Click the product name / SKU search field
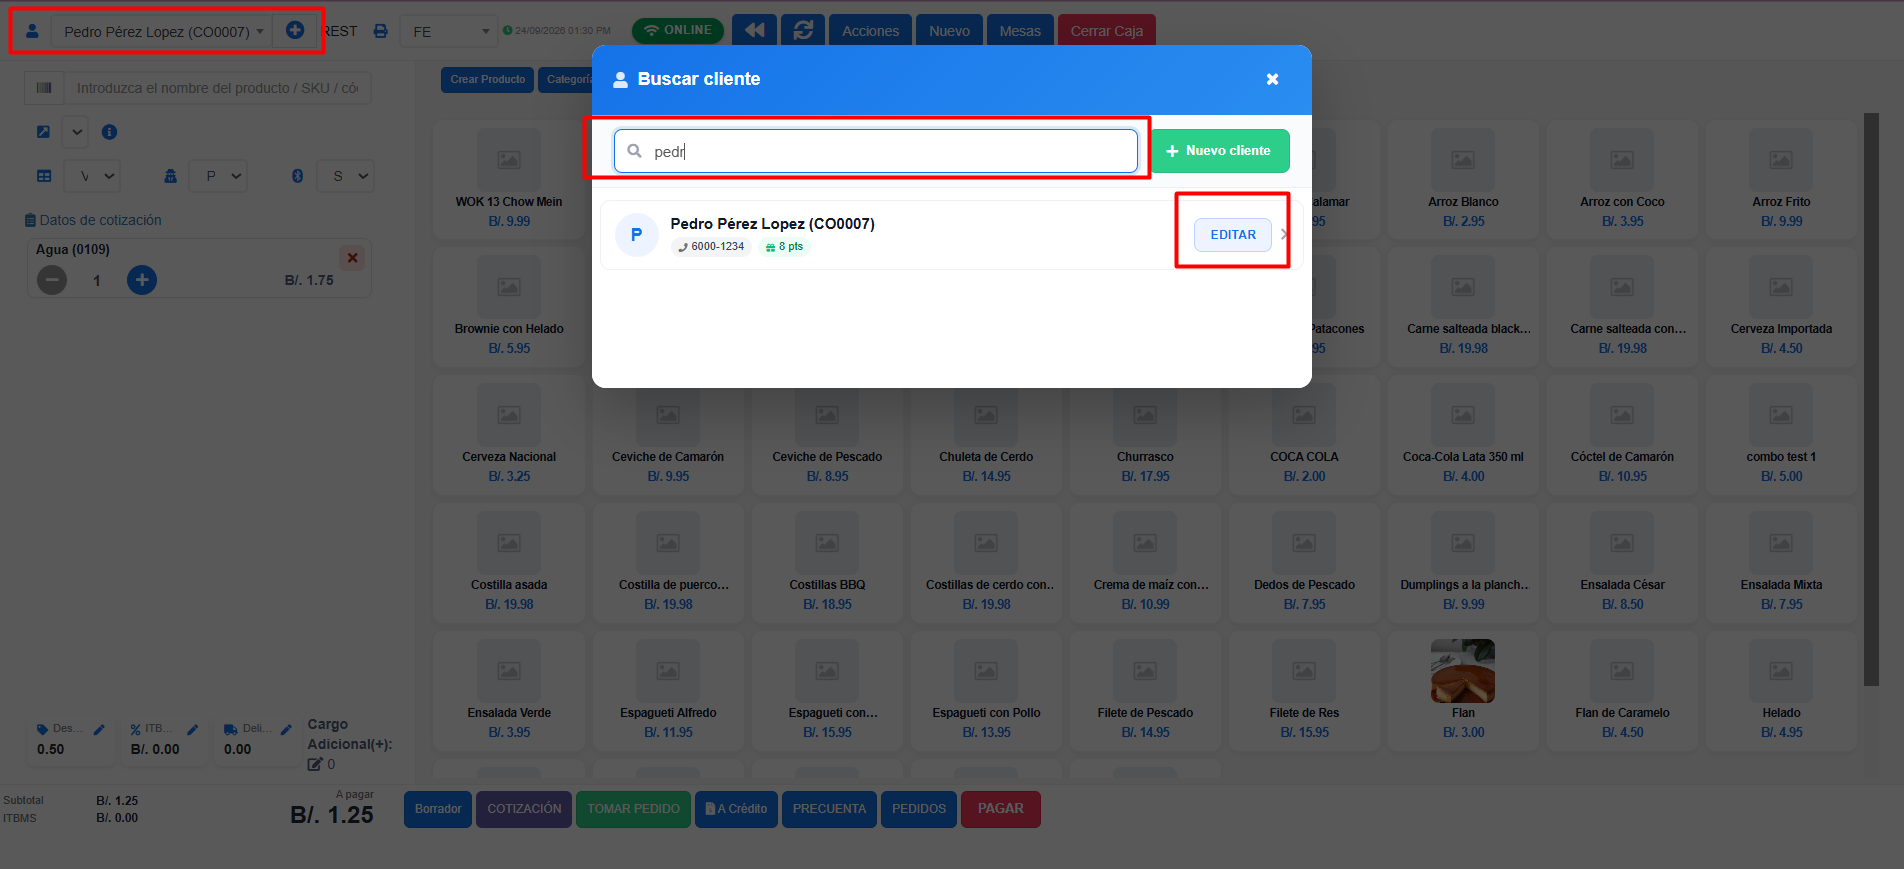 point(217,88)
